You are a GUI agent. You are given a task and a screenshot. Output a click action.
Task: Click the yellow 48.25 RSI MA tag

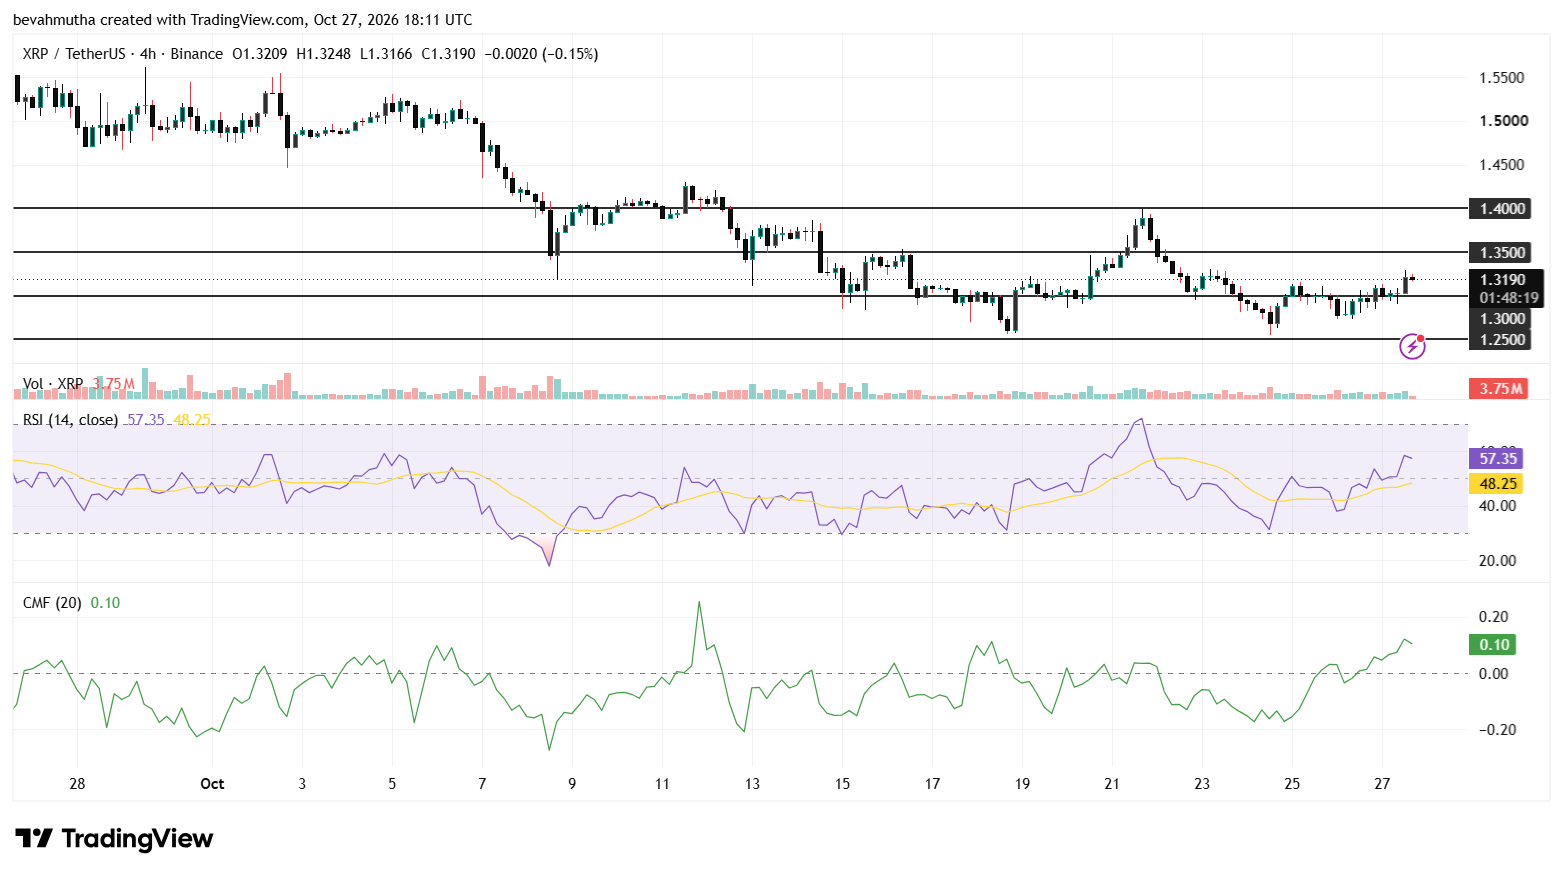click(x=1497, y=484)
